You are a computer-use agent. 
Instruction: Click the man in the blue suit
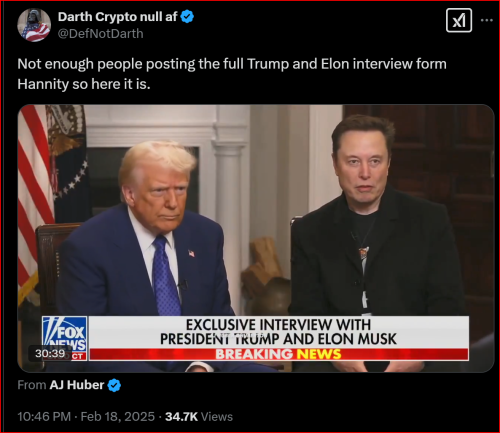[x=147, y=233]
